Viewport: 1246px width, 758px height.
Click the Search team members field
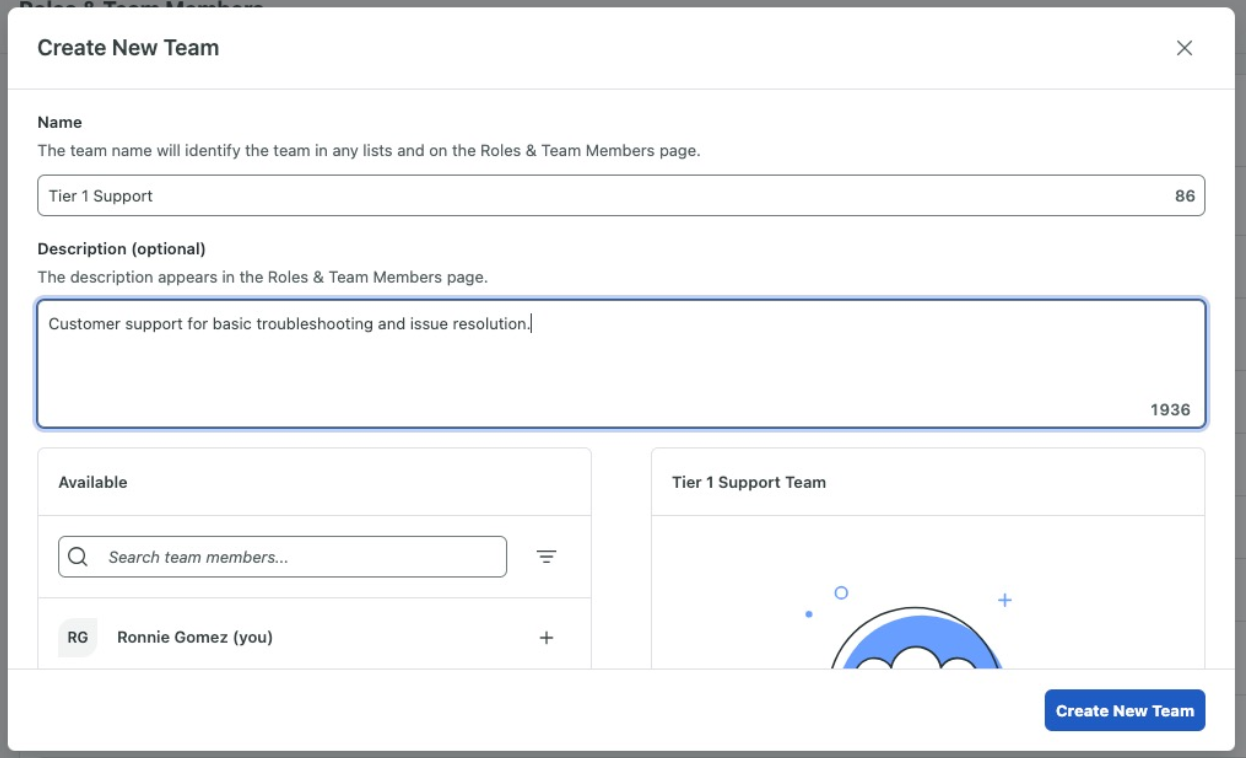pyautogui.click(x=282, y=557)
